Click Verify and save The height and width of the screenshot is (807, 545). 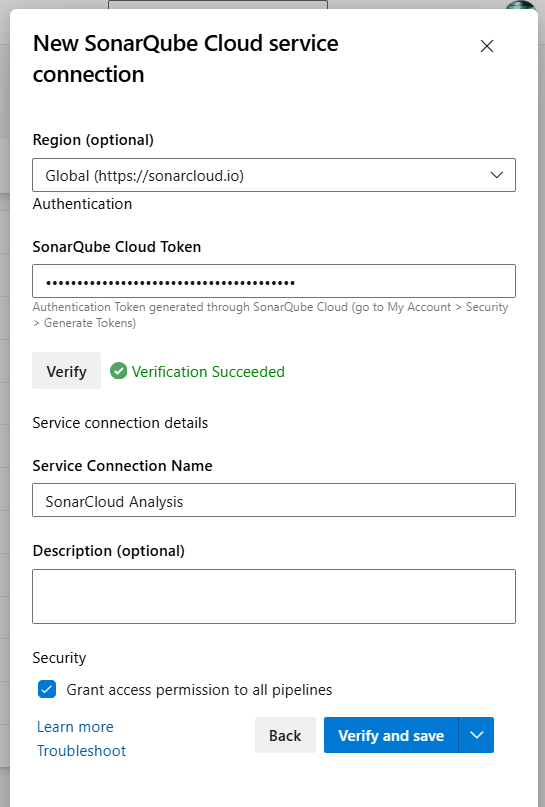(x=391, y=735)
